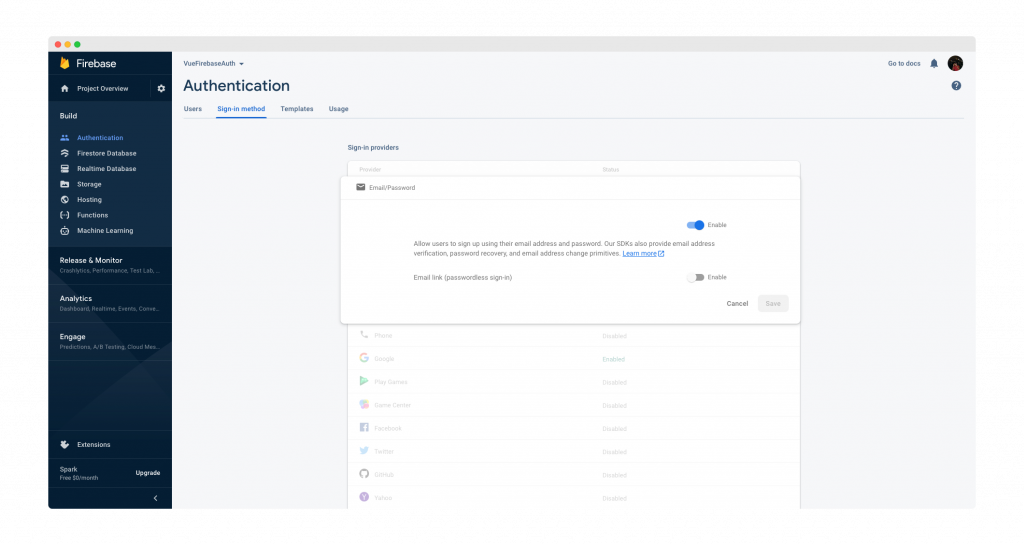The height and width of the screenshot is (545, 1024).
Task: Open the user account avatar
Action: tap(955, 63)
